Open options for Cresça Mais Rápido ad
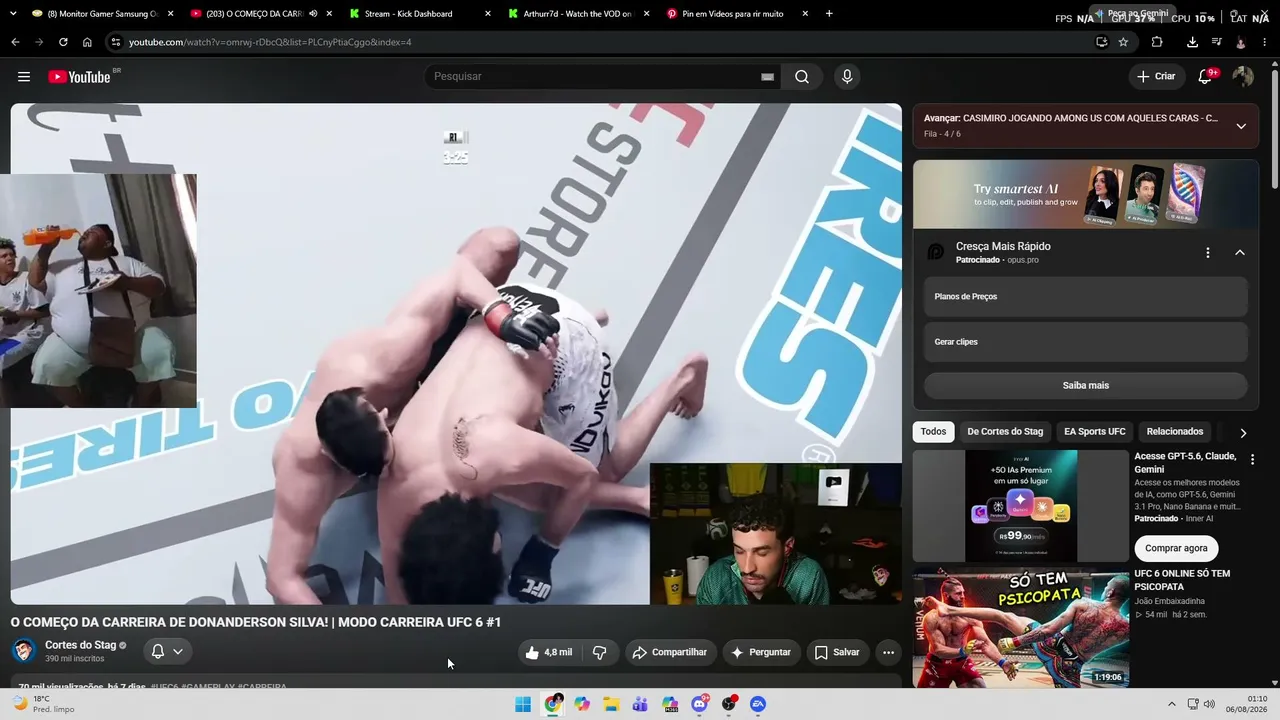The height and width of the screenshot is (720, 1280). tap(1208, 253)
